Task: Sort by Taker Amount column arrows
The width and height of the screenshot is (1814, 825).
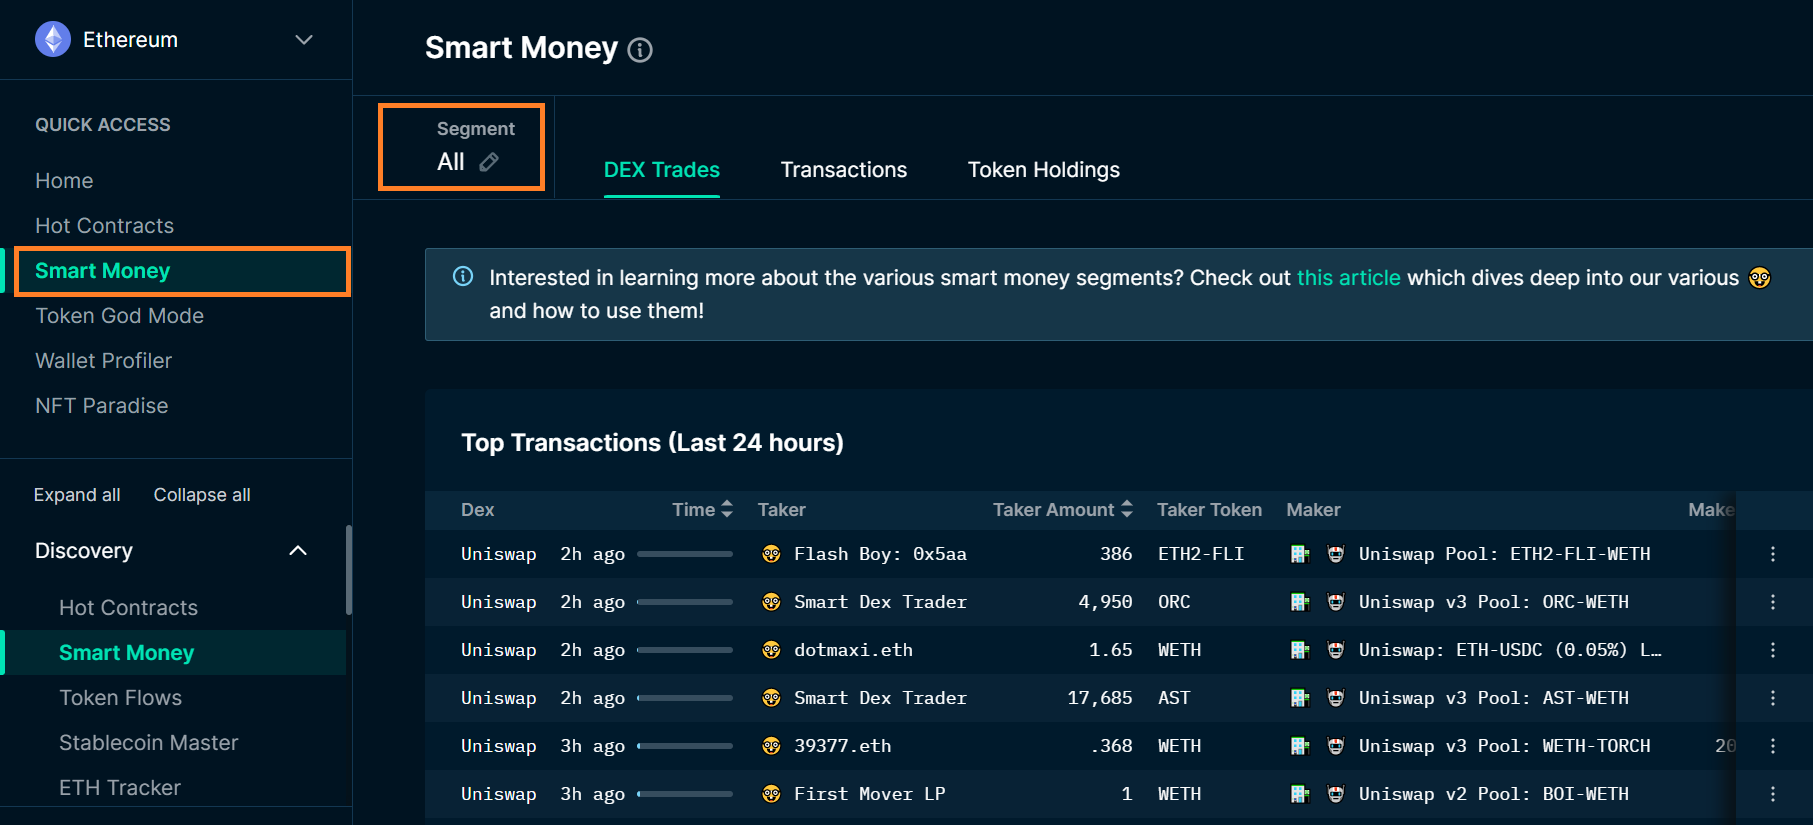Action: [x=1127, y=509]
